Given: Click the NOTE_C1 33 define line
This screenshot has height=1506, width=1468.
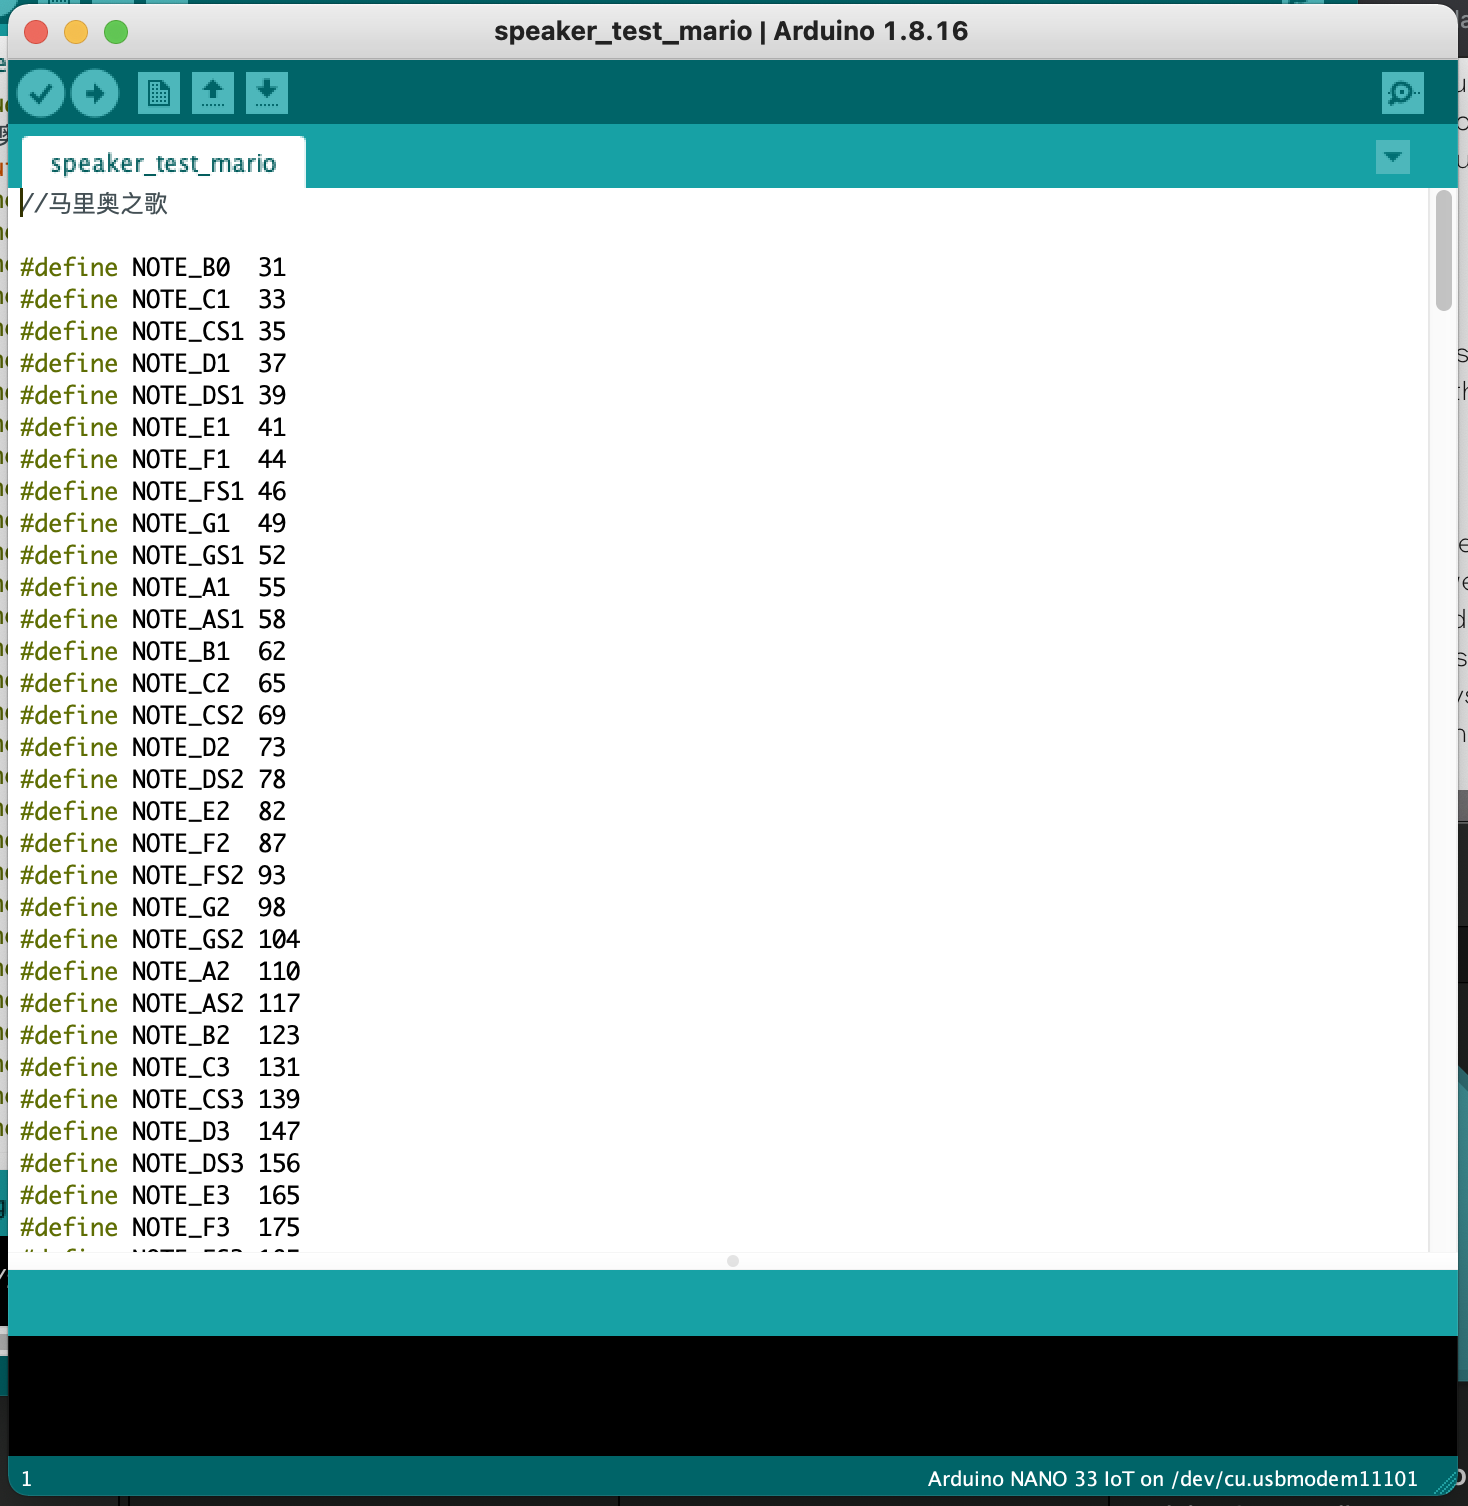Looking at the screenshot, I should [x=153, y=299].
